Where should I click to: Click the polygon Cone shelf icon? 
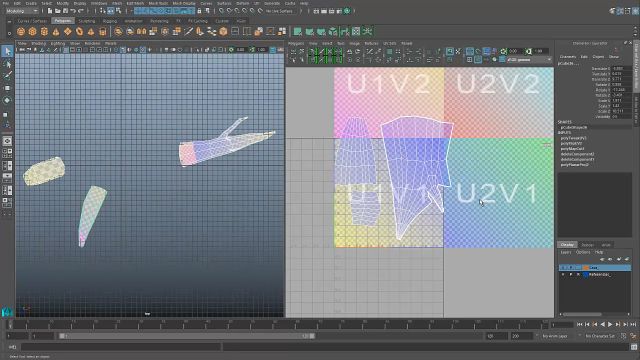click(x=56, y=31)
